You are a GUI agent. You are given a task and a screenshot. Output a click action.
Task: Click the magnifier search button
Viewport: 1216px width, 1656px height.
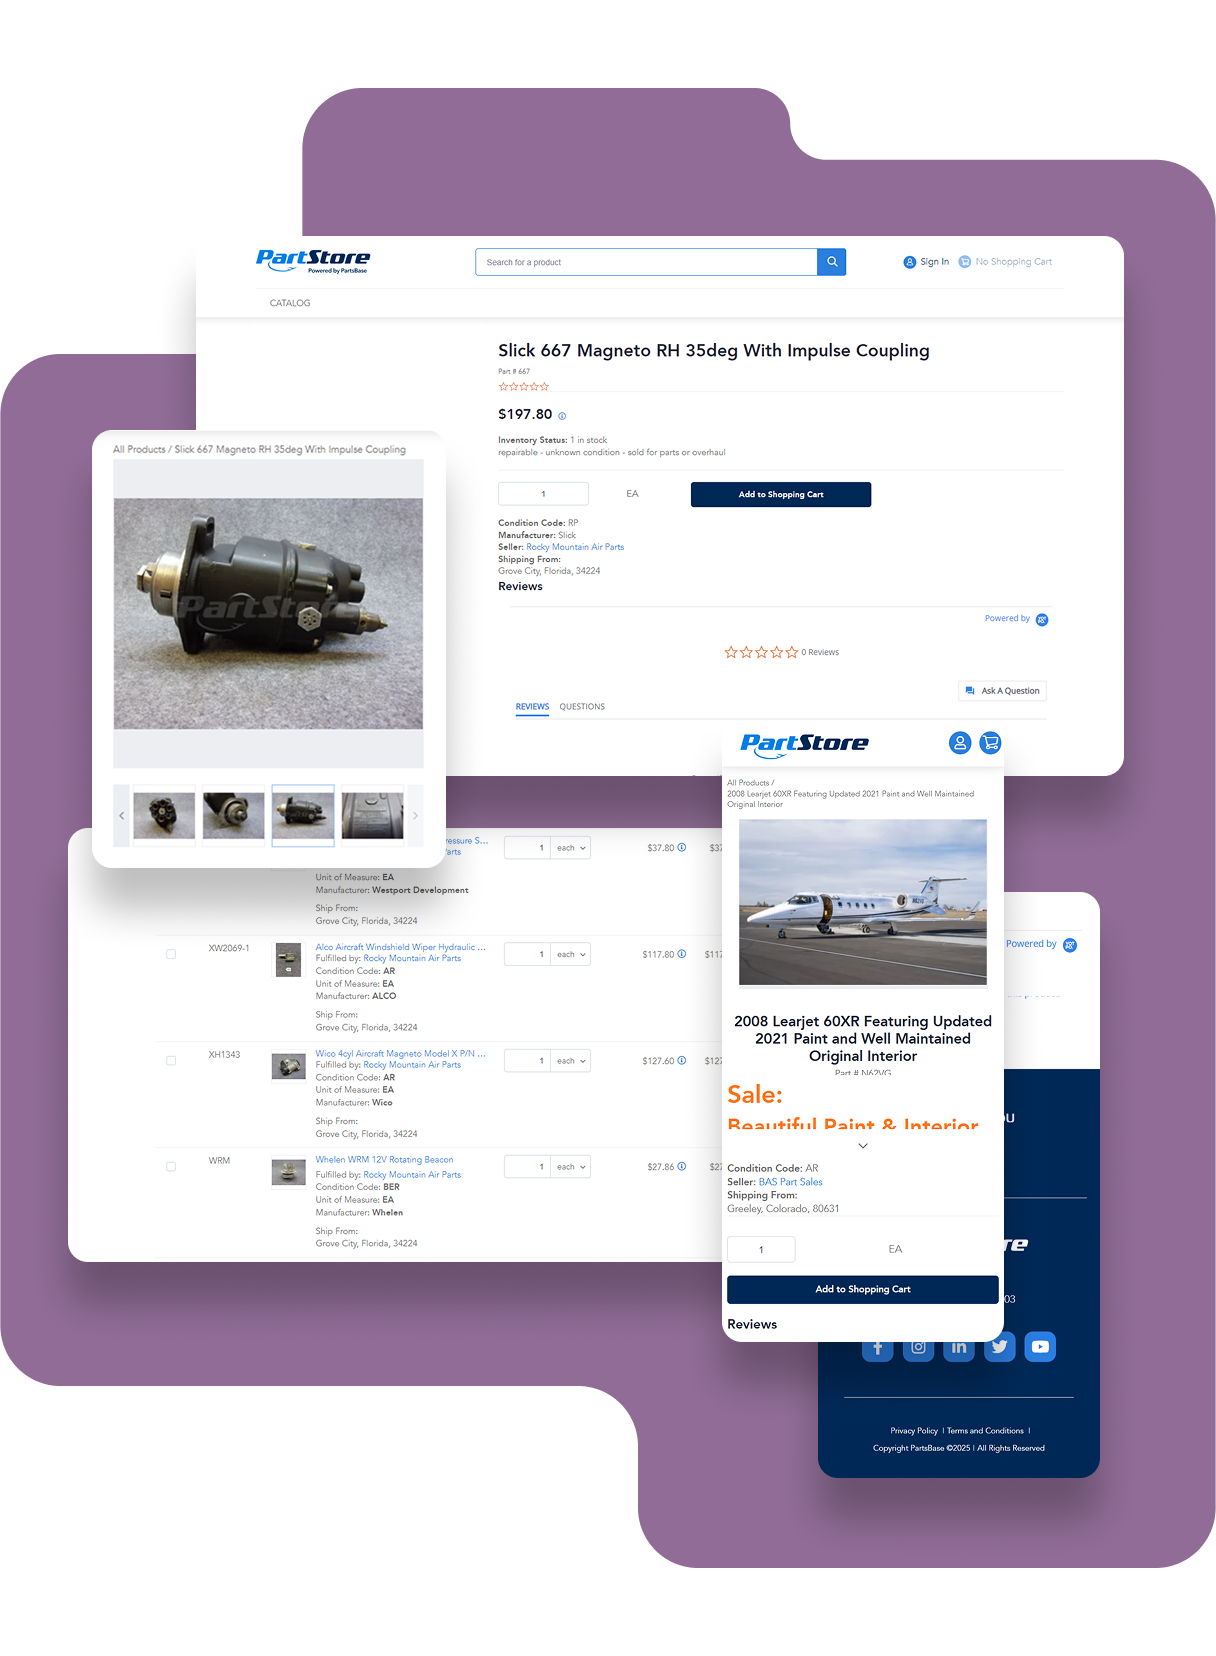[831, 262]
